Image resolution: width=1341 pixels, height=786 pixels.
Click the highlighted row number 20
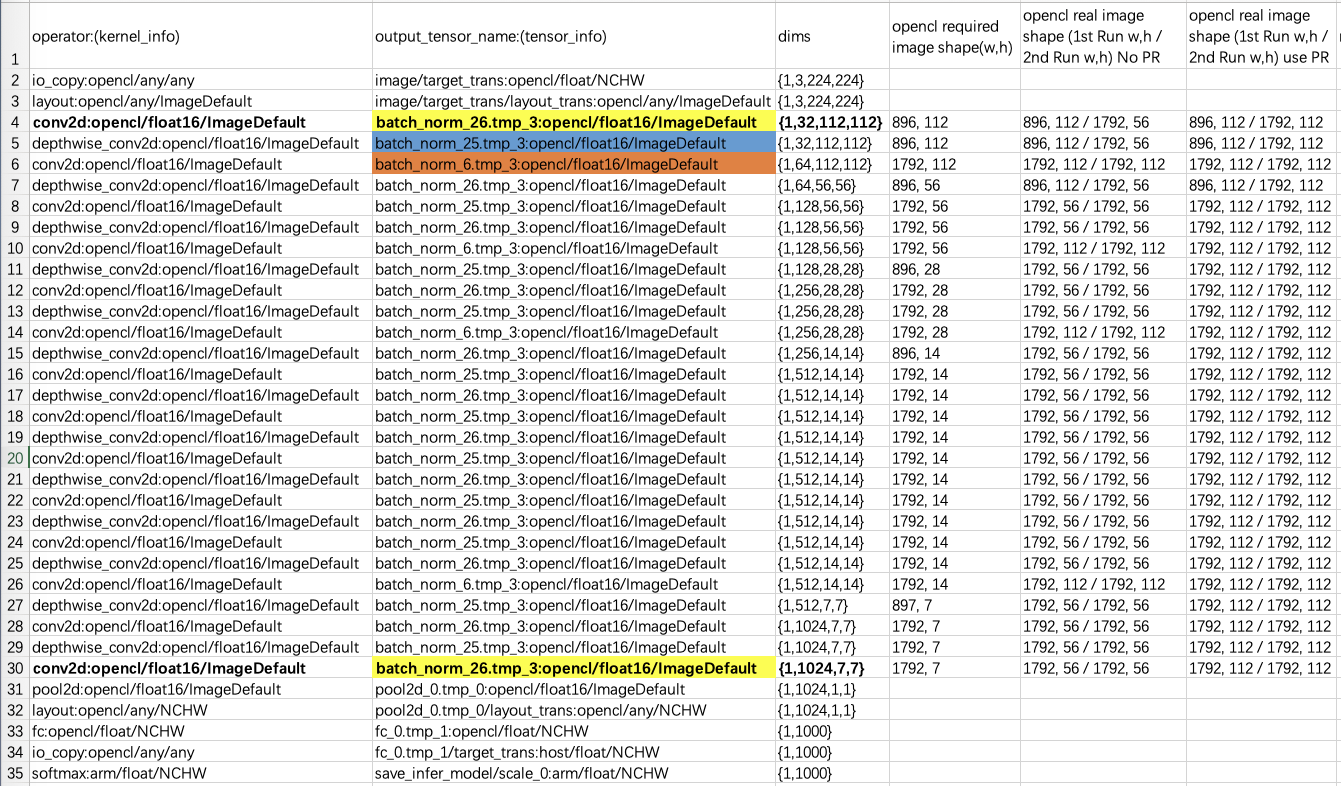(14, 458)
